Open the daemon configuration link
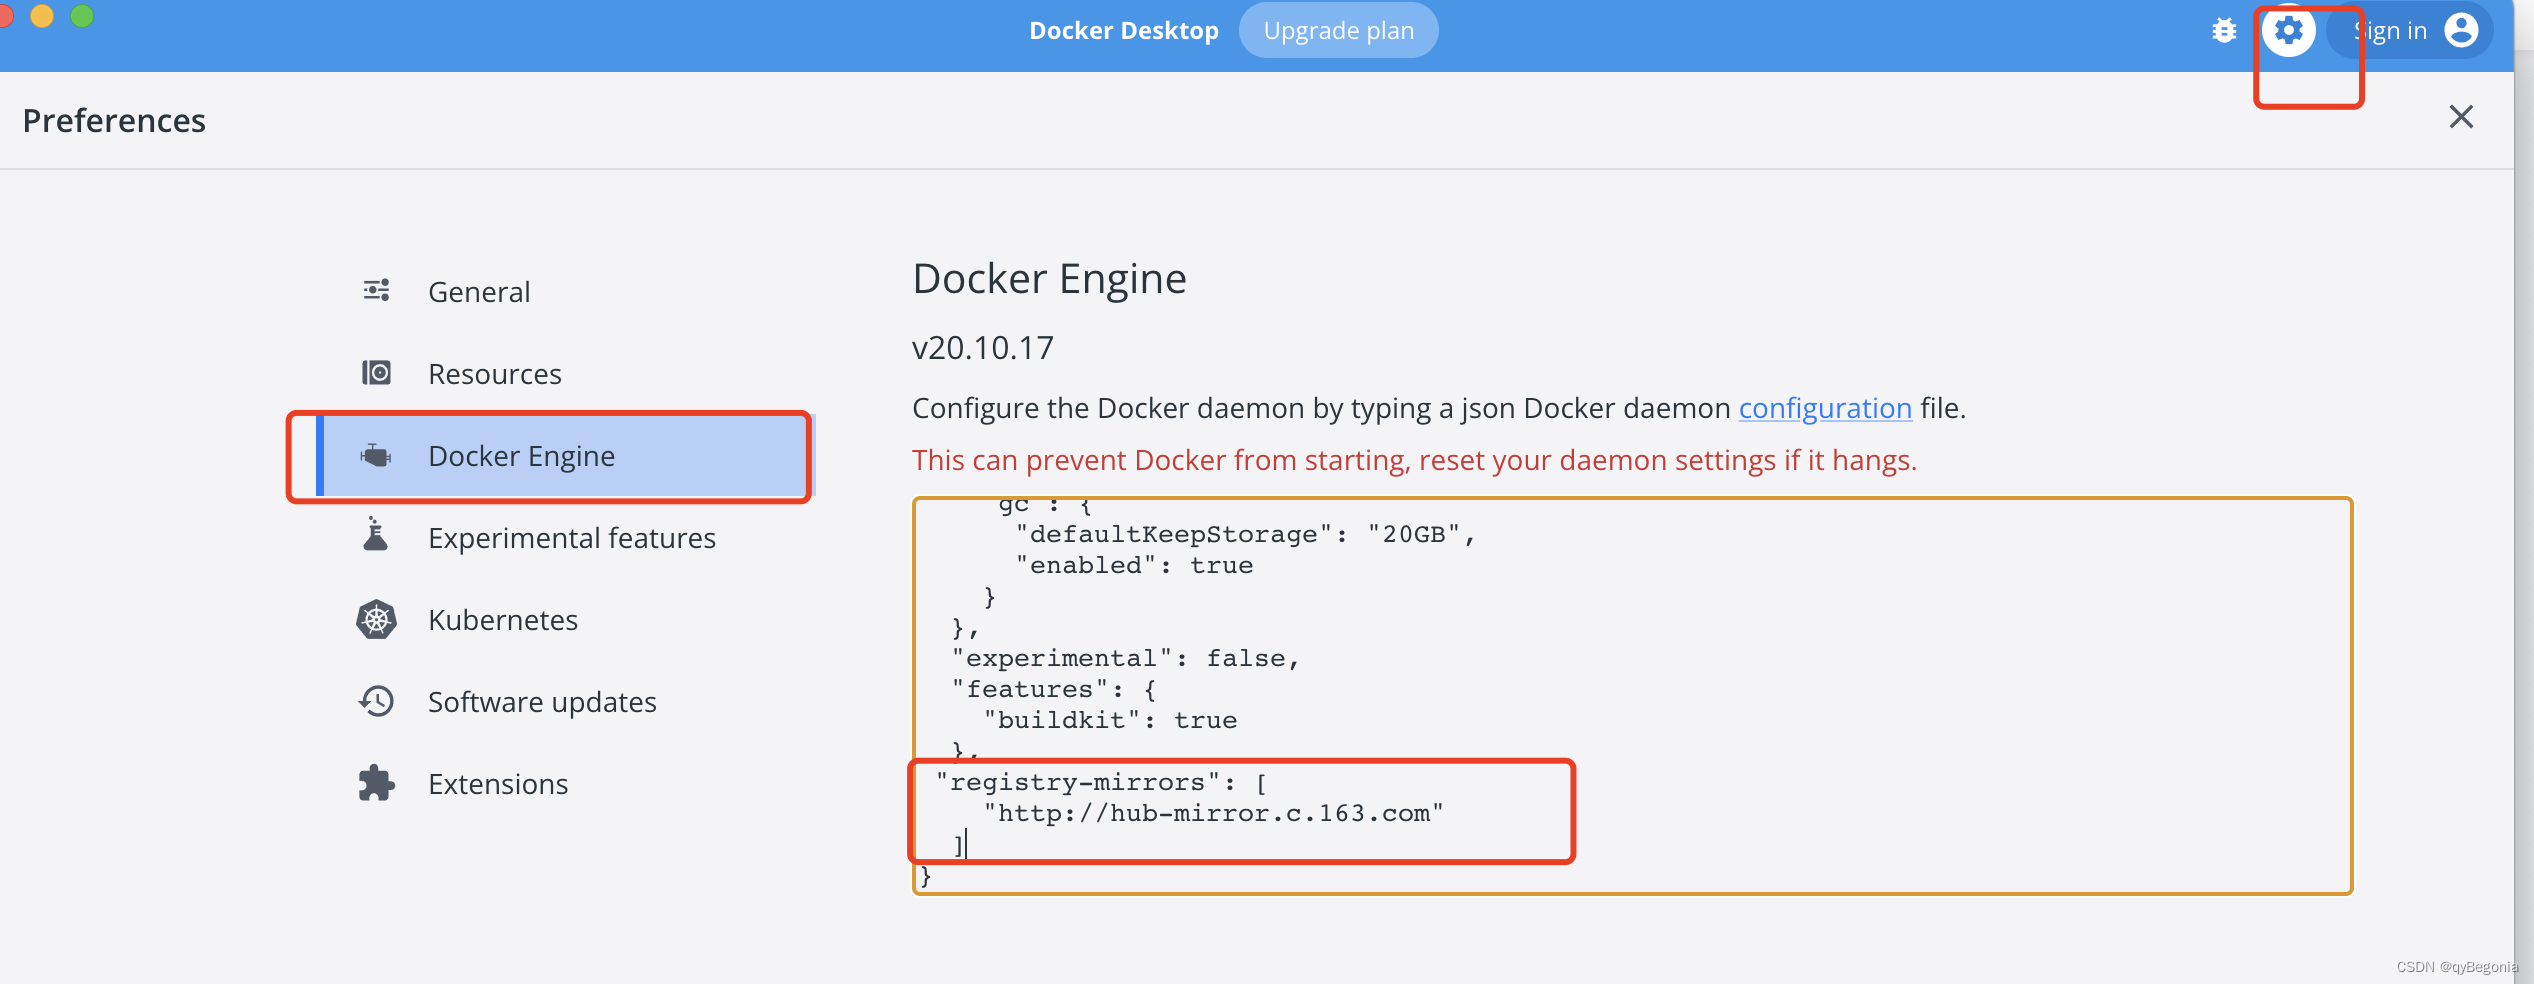The image size is (2534, 984). tap(1825, 408)
